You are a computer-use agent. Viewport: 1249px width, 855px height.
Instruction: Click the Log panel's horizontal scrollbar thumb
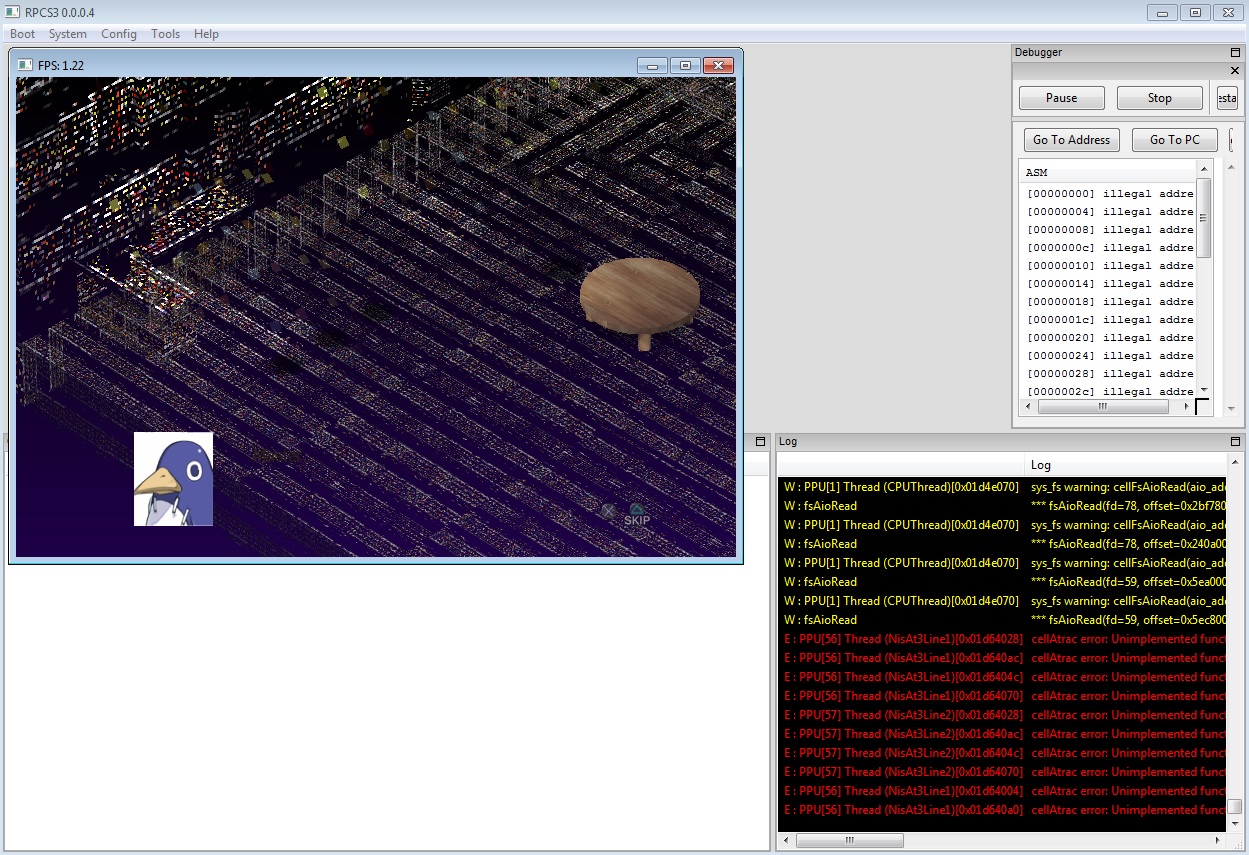[849, 840]
